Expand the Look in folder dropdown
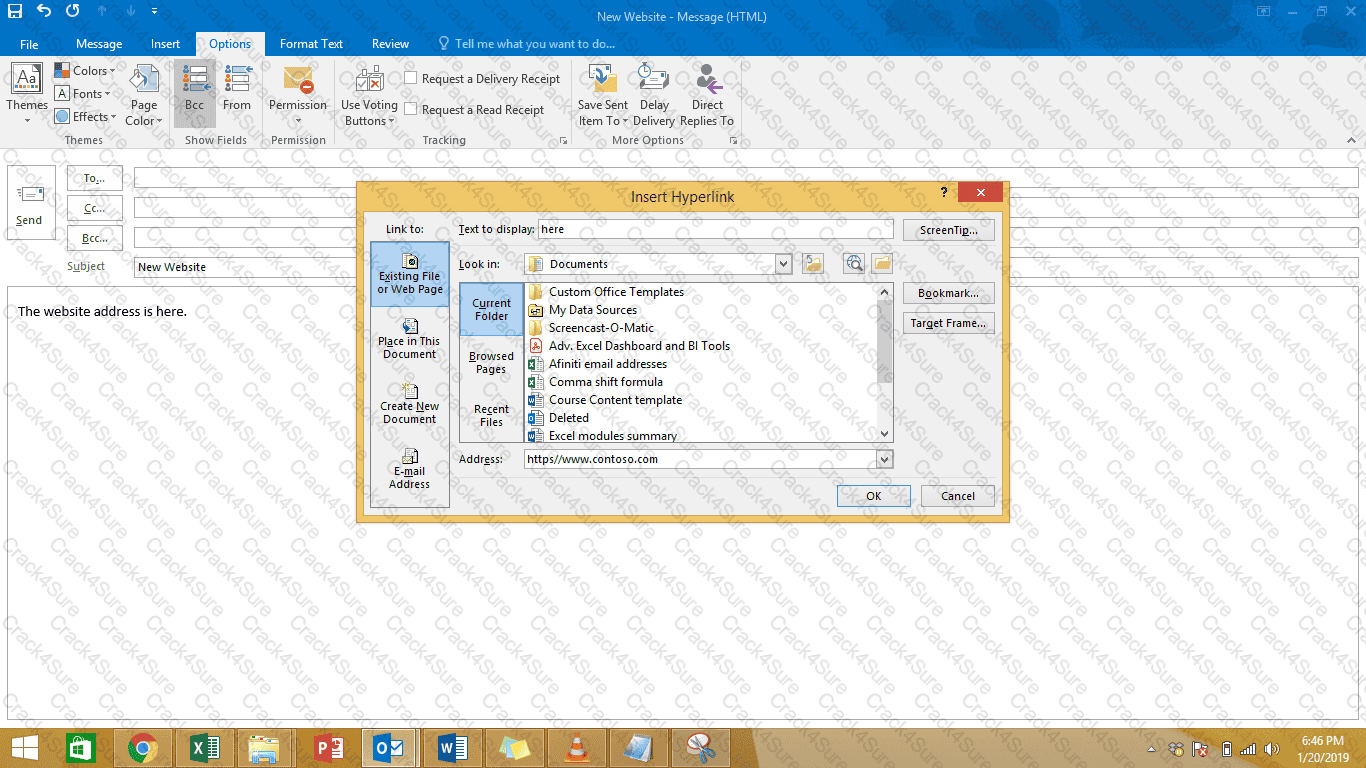 [x=783, y=264]
